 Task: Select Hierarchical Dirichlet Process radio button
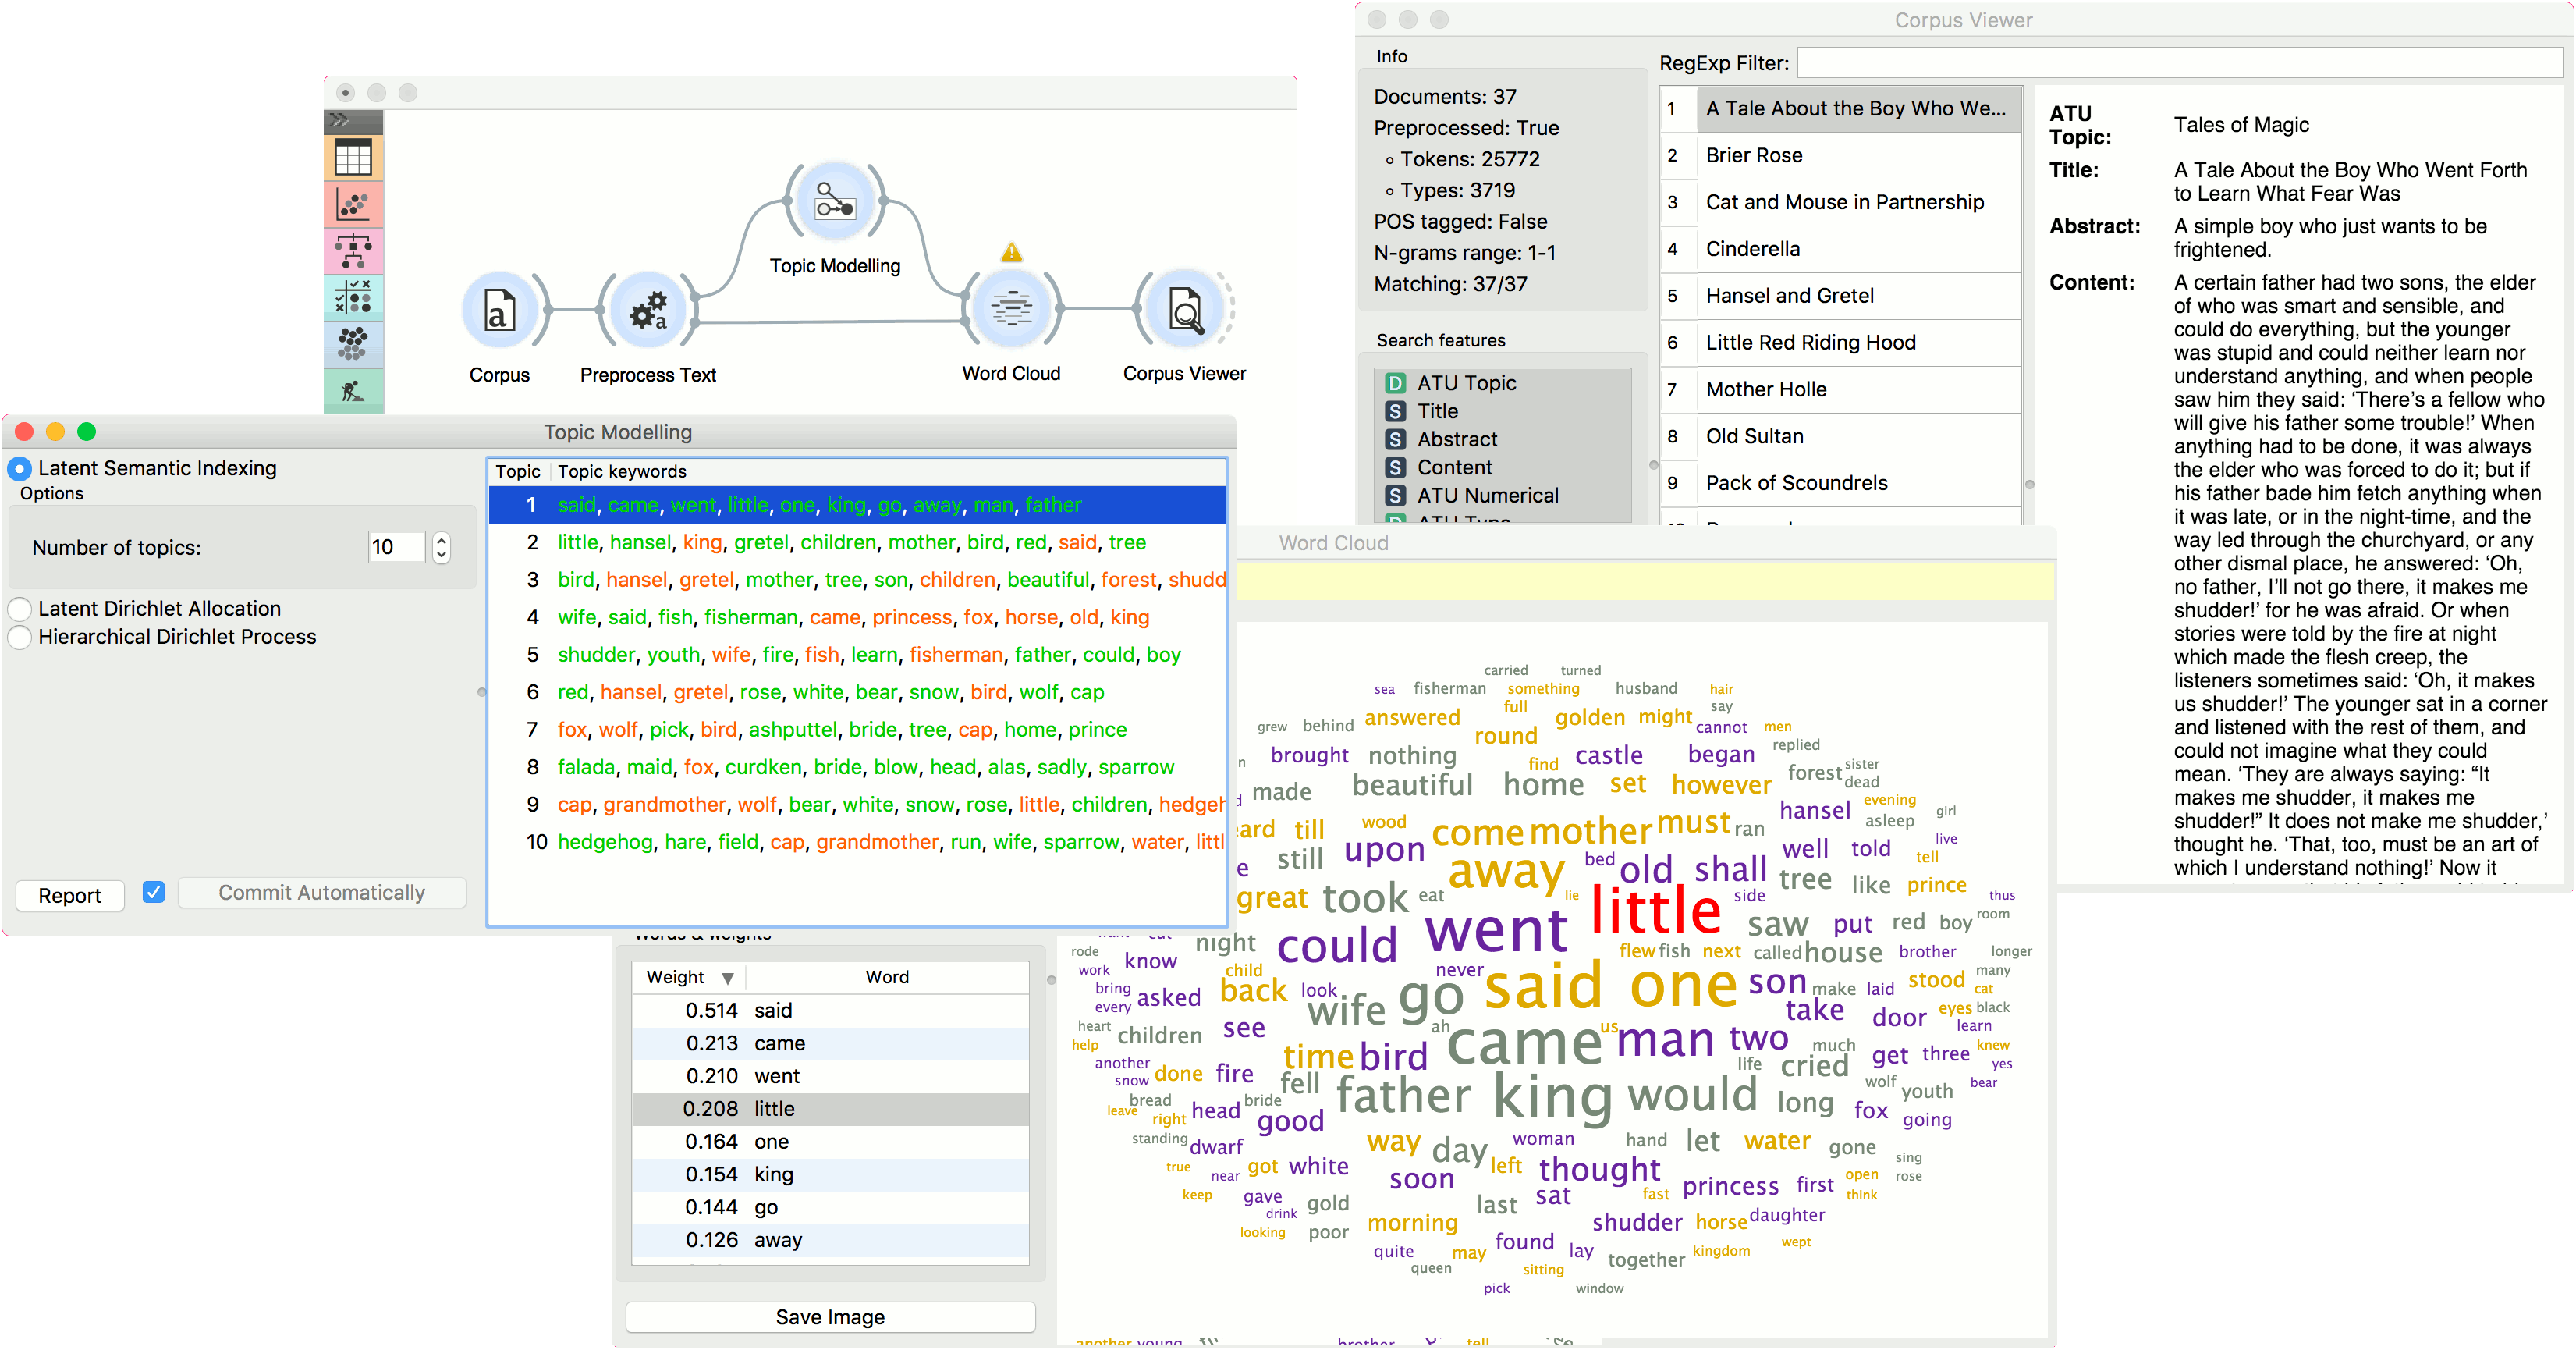20,637
